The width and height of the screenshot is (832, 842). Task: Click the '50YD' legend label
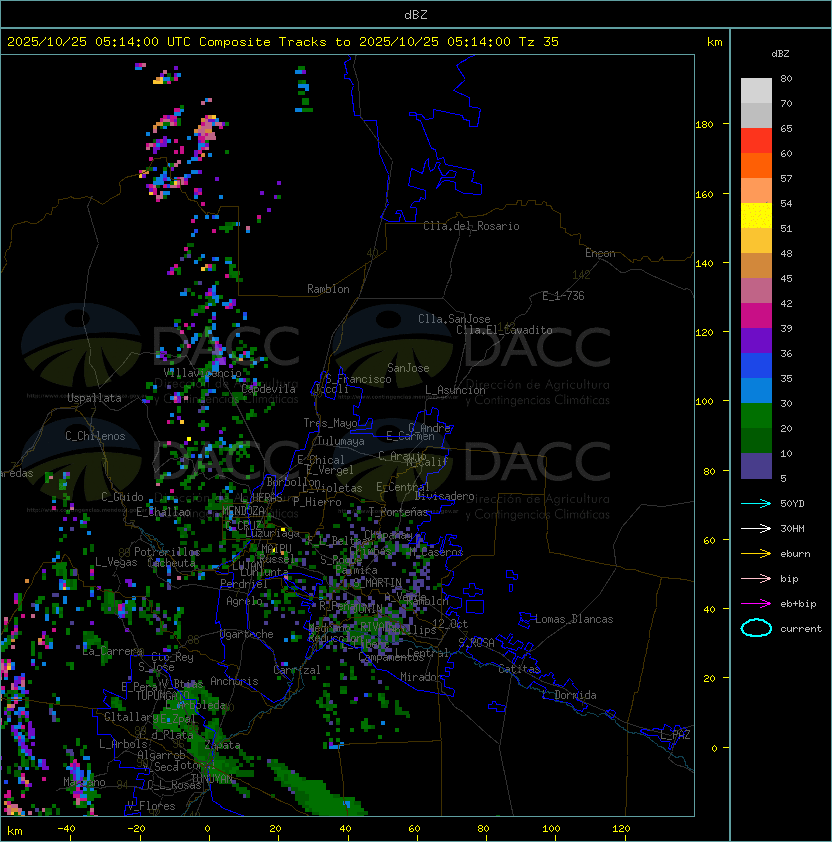pyautogui.click(x=792, y=504)
